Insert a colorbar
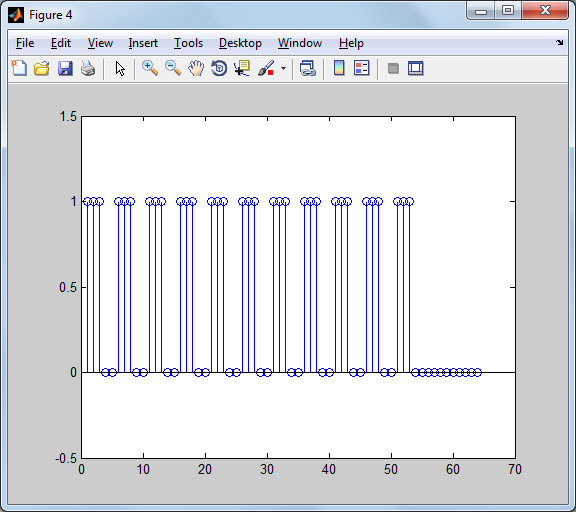576x512 pixels. pyautogui.click(x=339, y=68)
